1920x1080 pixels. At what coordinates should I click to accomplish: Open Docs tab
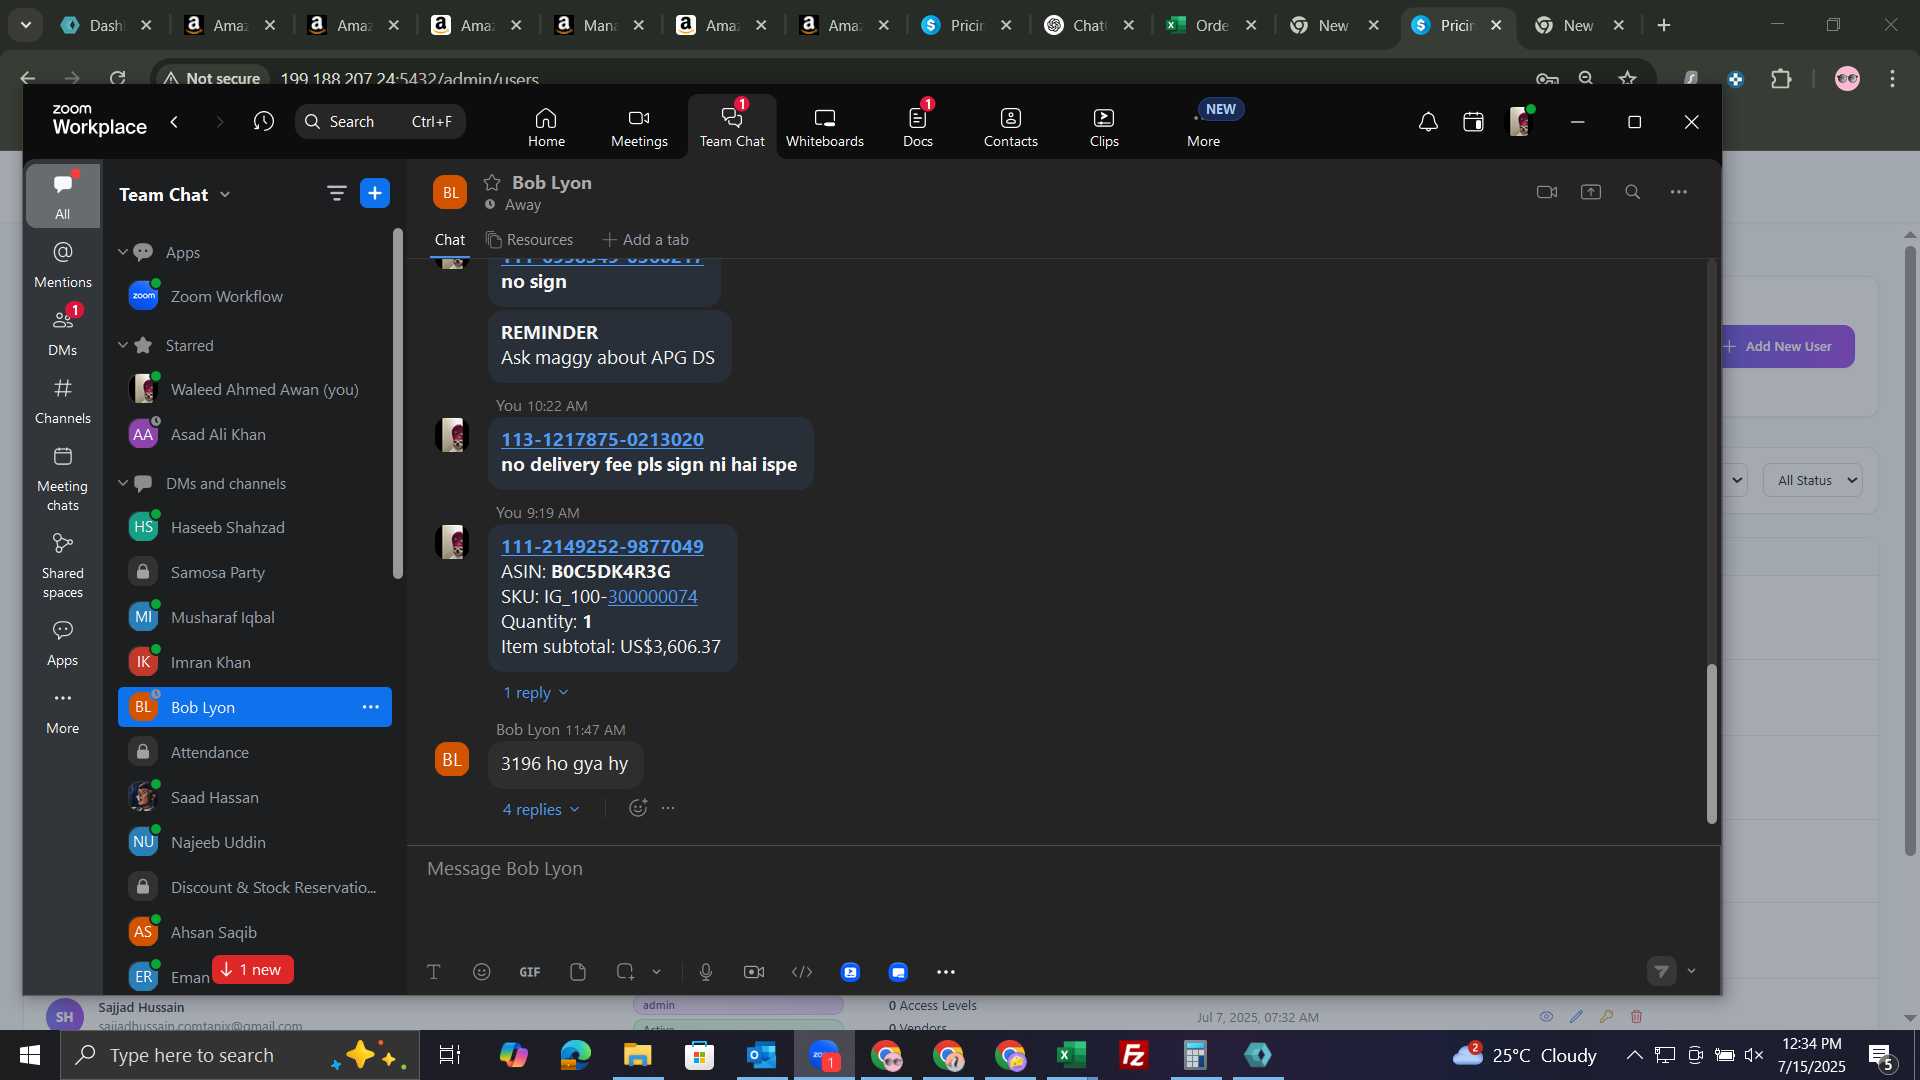pos(917,127)
